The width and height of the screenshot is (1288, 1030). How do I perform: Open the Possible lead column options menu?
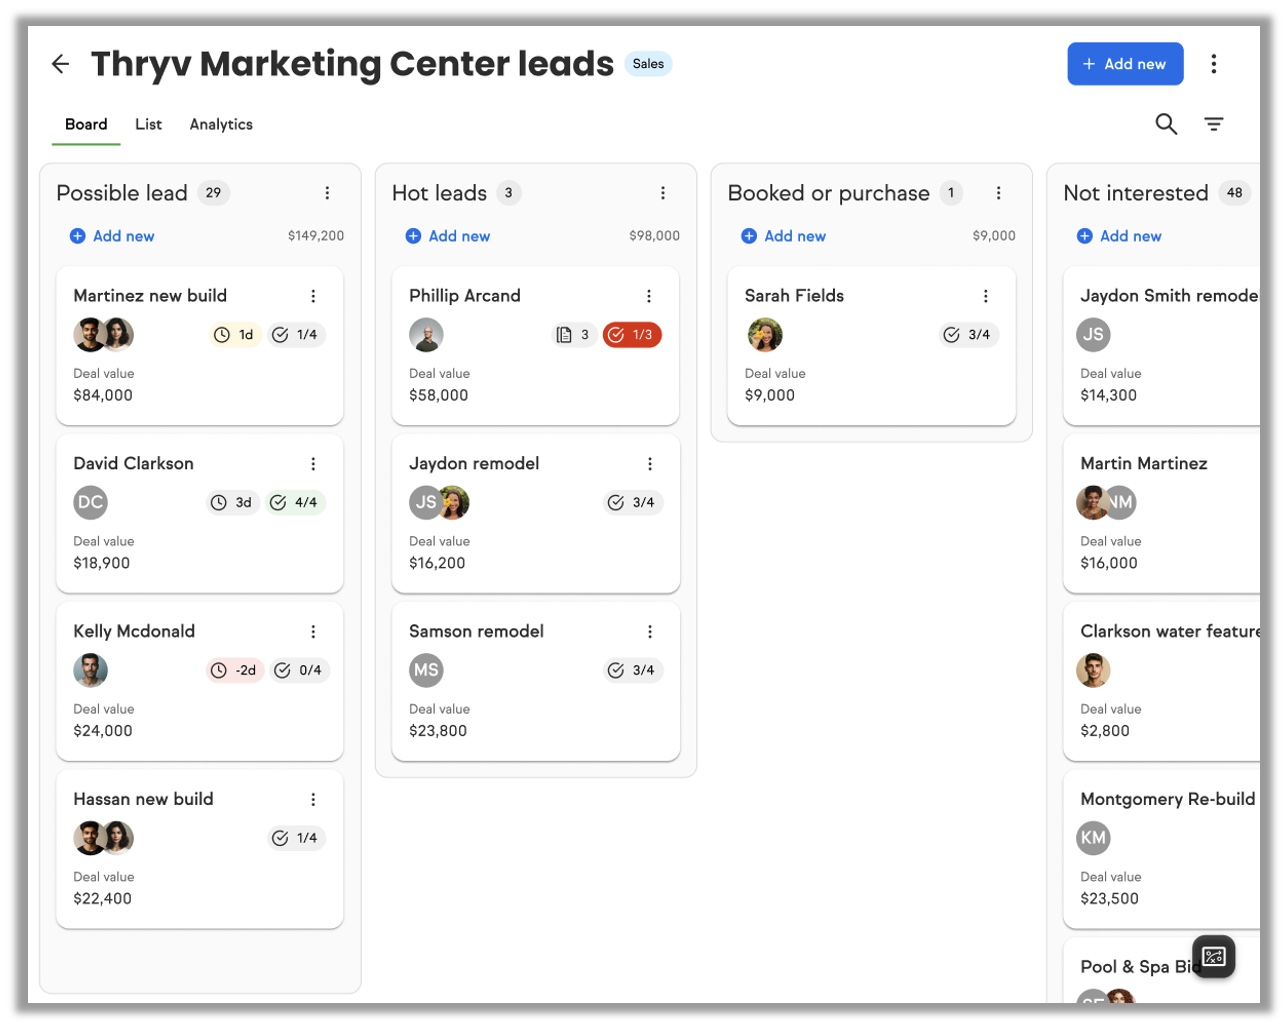pyautogui.click(x=327, y=193)
